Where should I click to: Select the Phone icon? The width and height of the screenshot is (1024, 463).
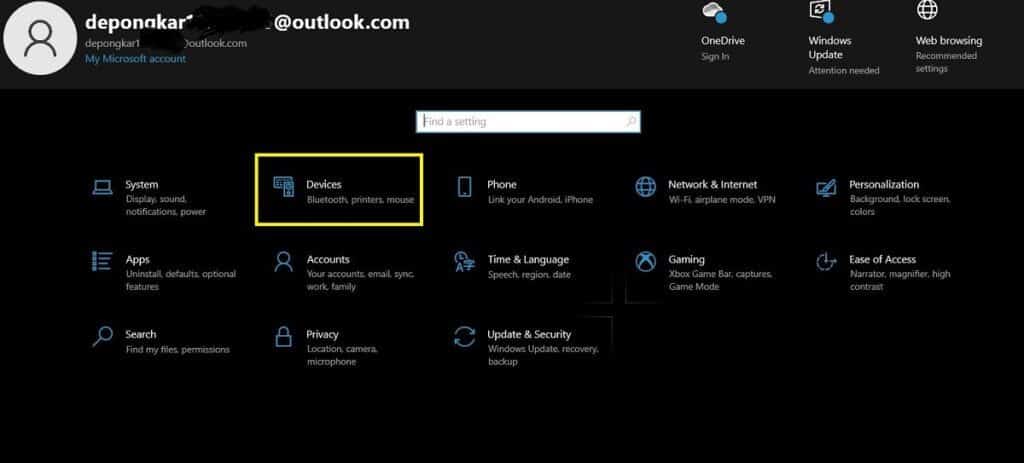point(464,187)
